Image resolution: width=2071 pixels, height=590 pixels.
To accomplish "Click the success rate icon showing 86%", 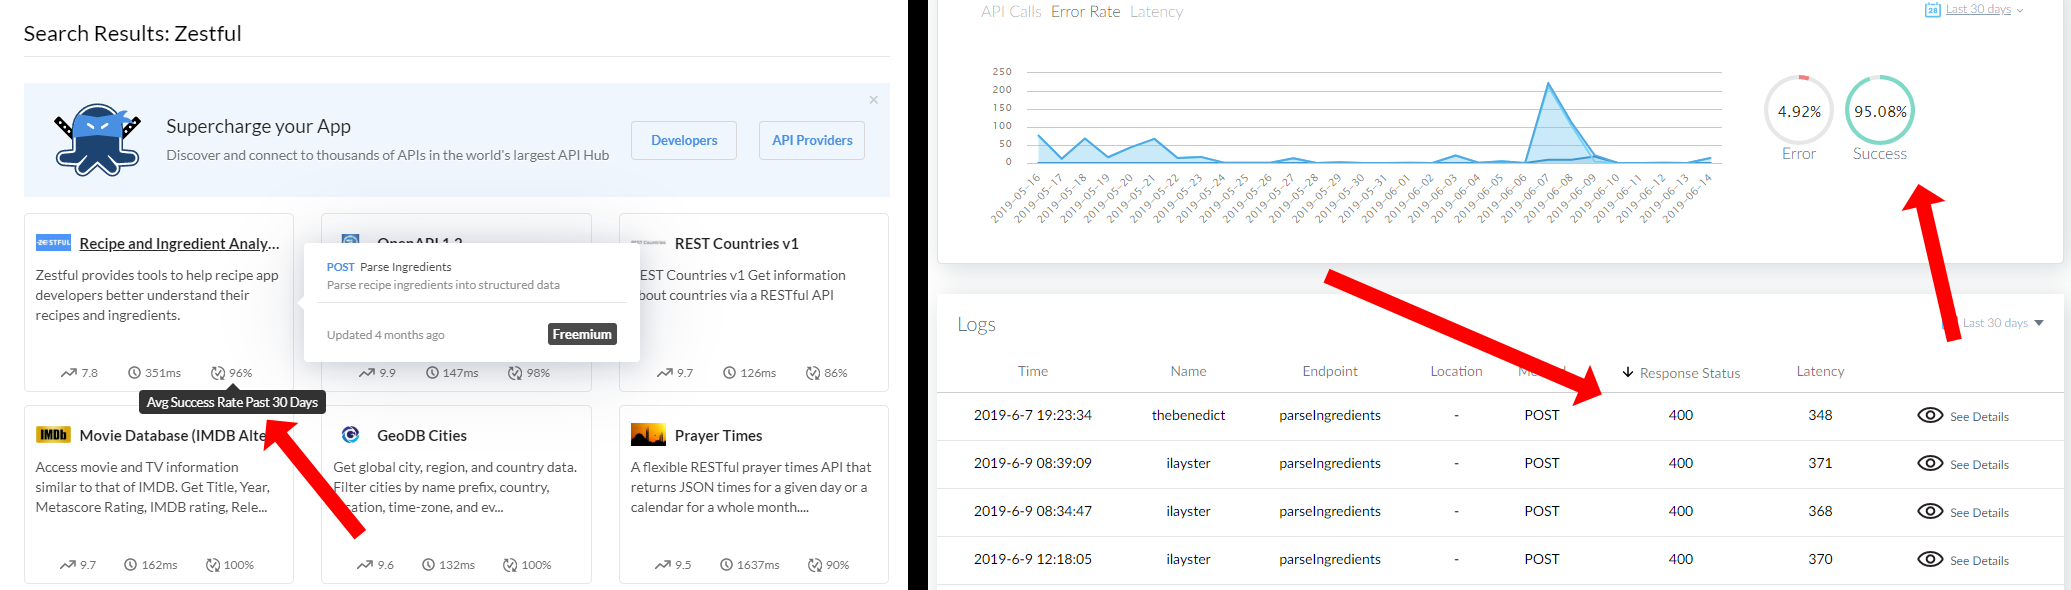I will 813,373.
